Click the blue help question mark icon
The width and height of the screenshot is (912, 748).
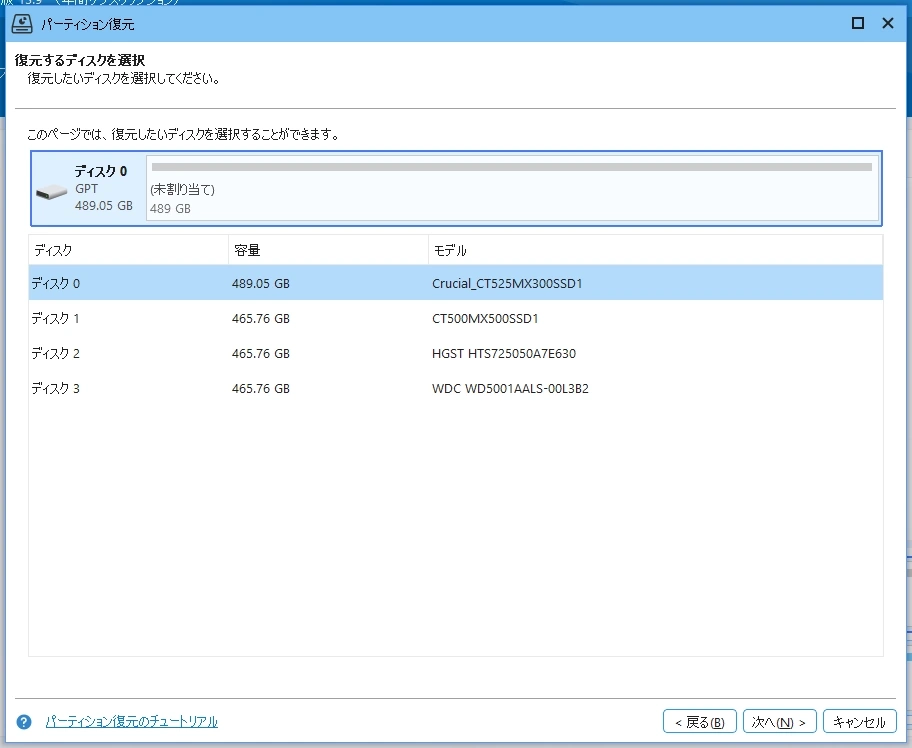(24, 722)
